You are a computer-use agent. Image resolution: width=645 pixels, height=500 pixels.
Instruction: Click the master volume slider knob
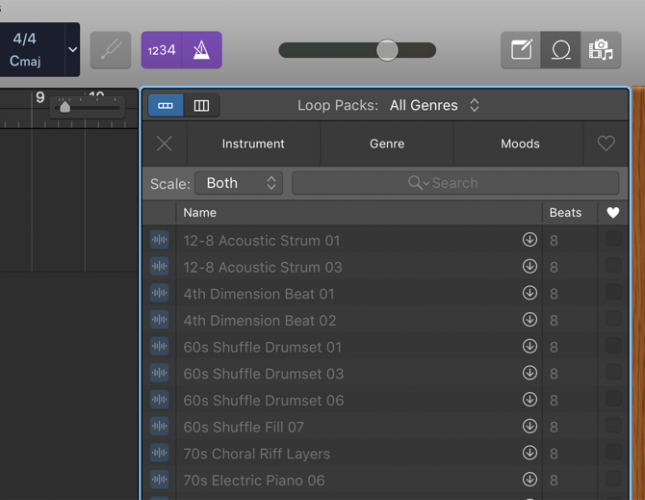coord(387,50)
